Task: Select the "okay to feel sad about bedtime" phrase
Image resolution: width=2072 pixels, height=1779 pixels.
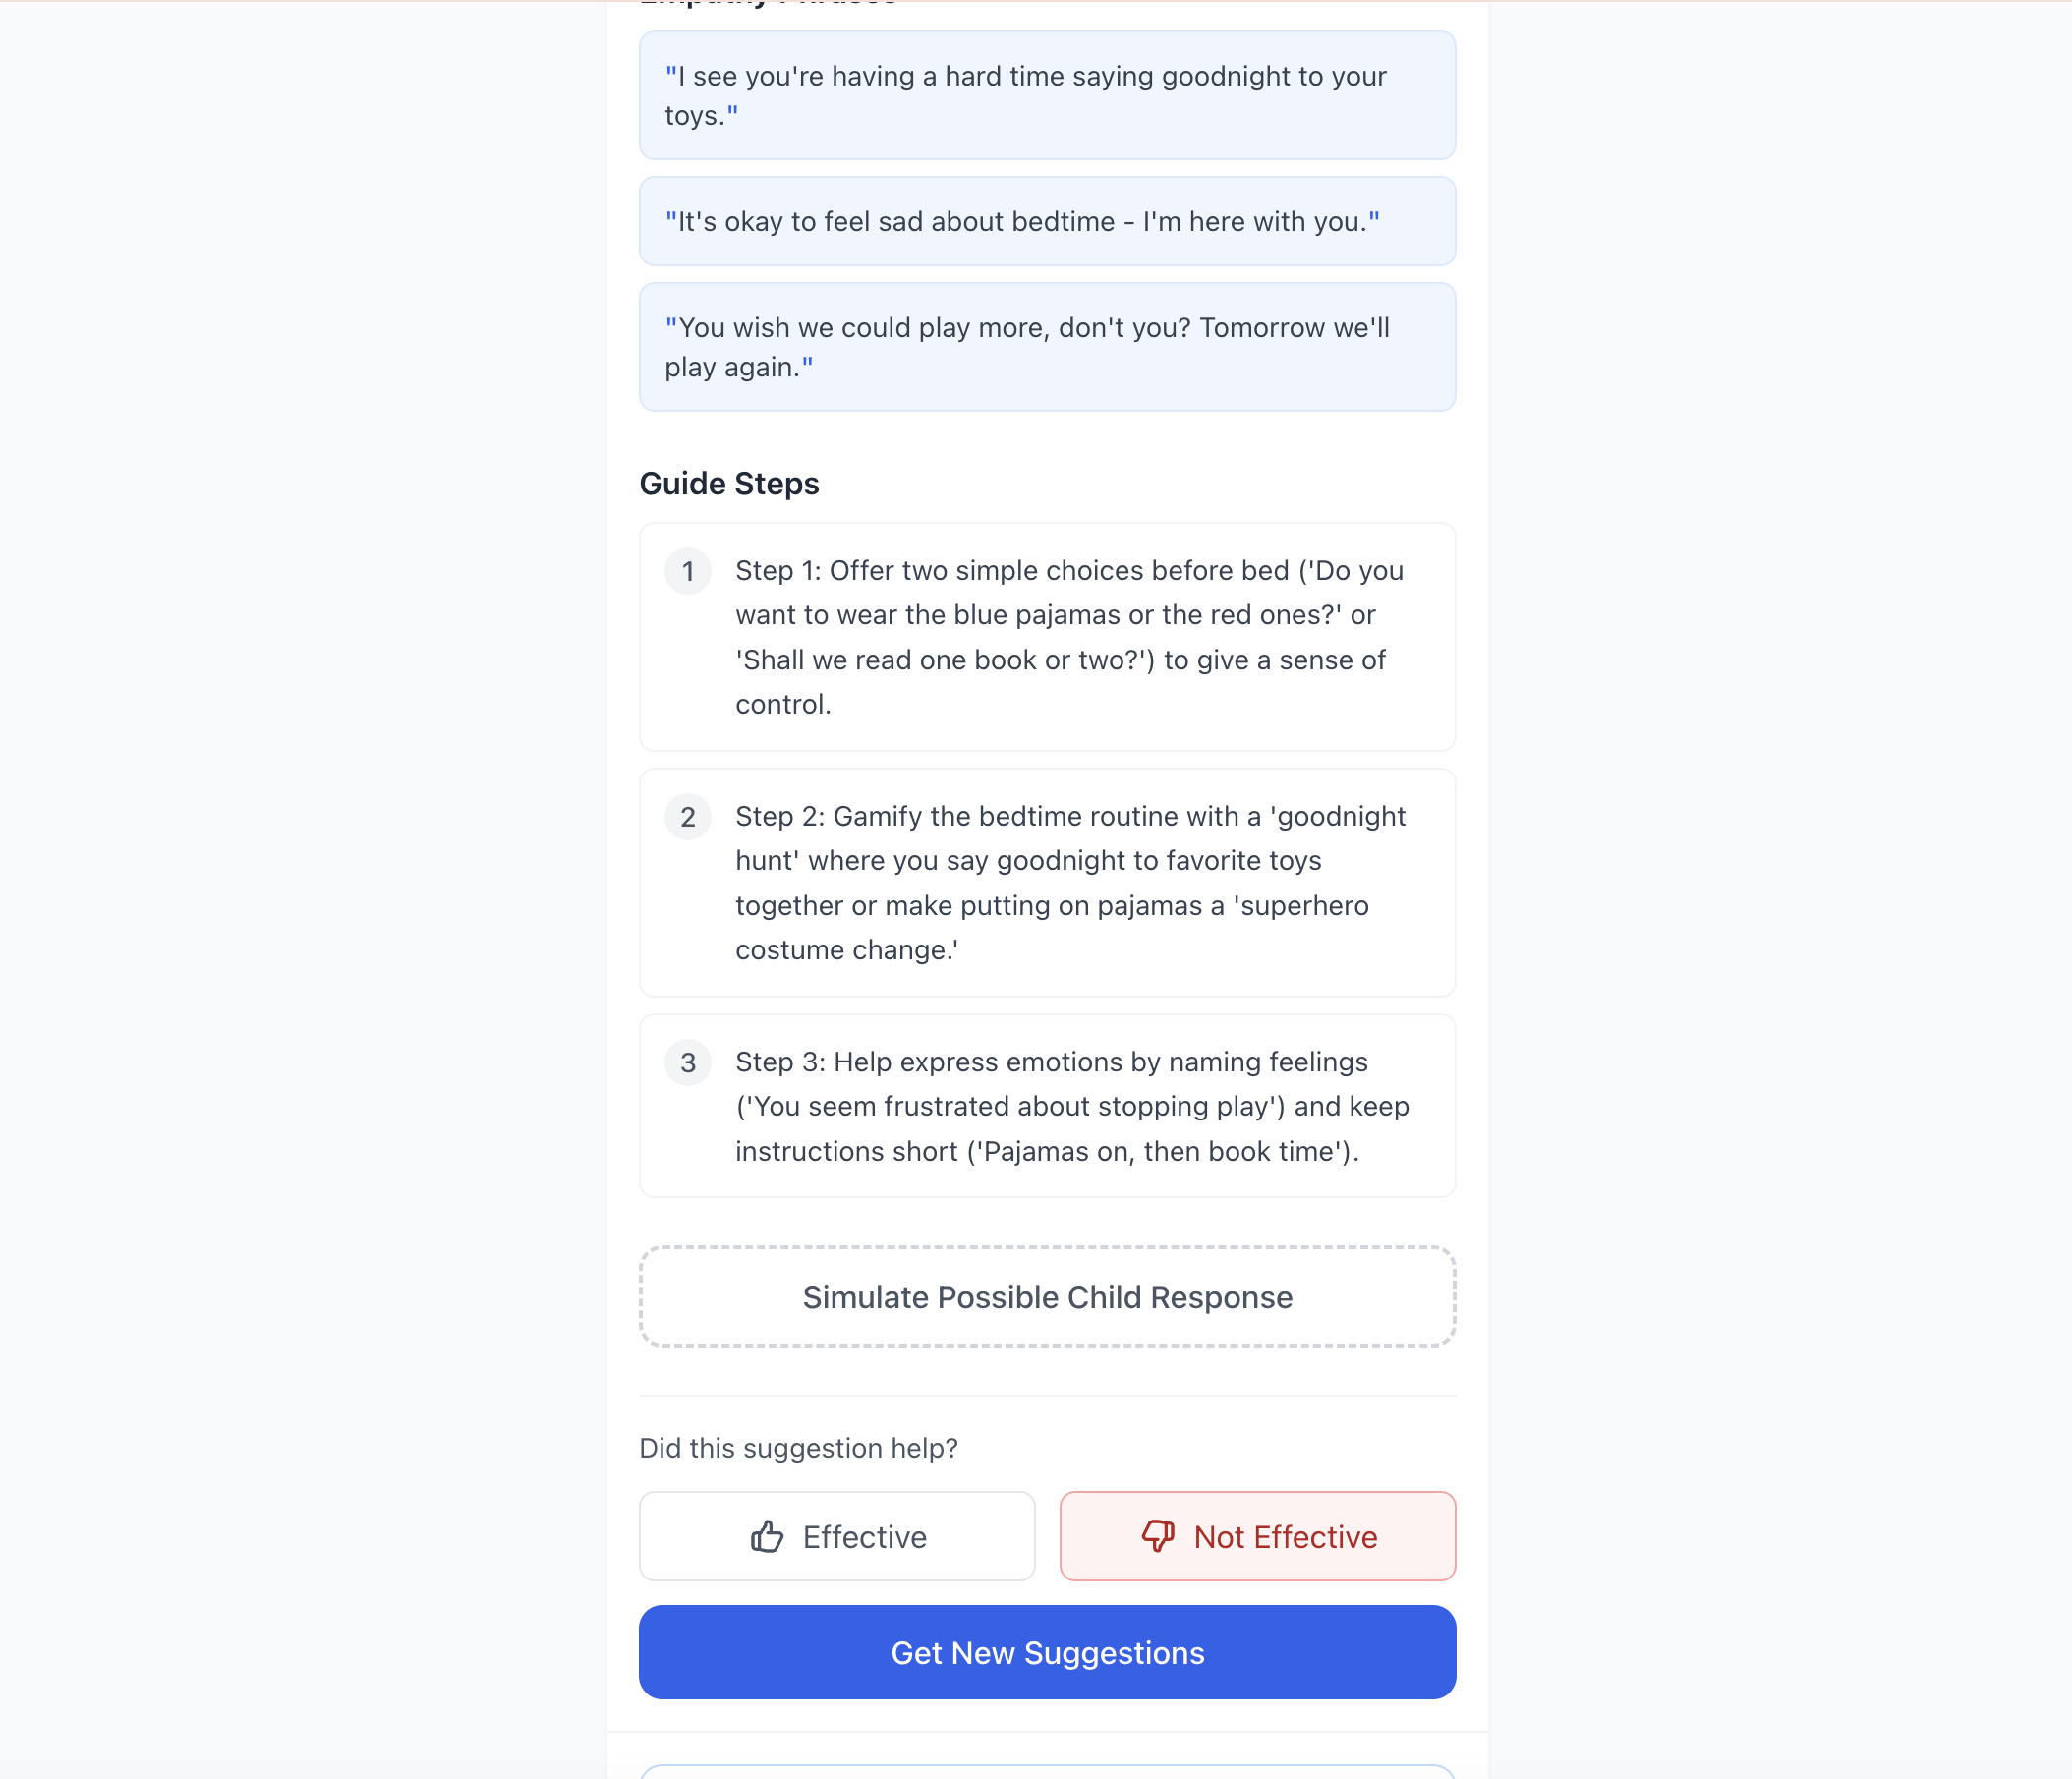Action: tap(1047, 221)
